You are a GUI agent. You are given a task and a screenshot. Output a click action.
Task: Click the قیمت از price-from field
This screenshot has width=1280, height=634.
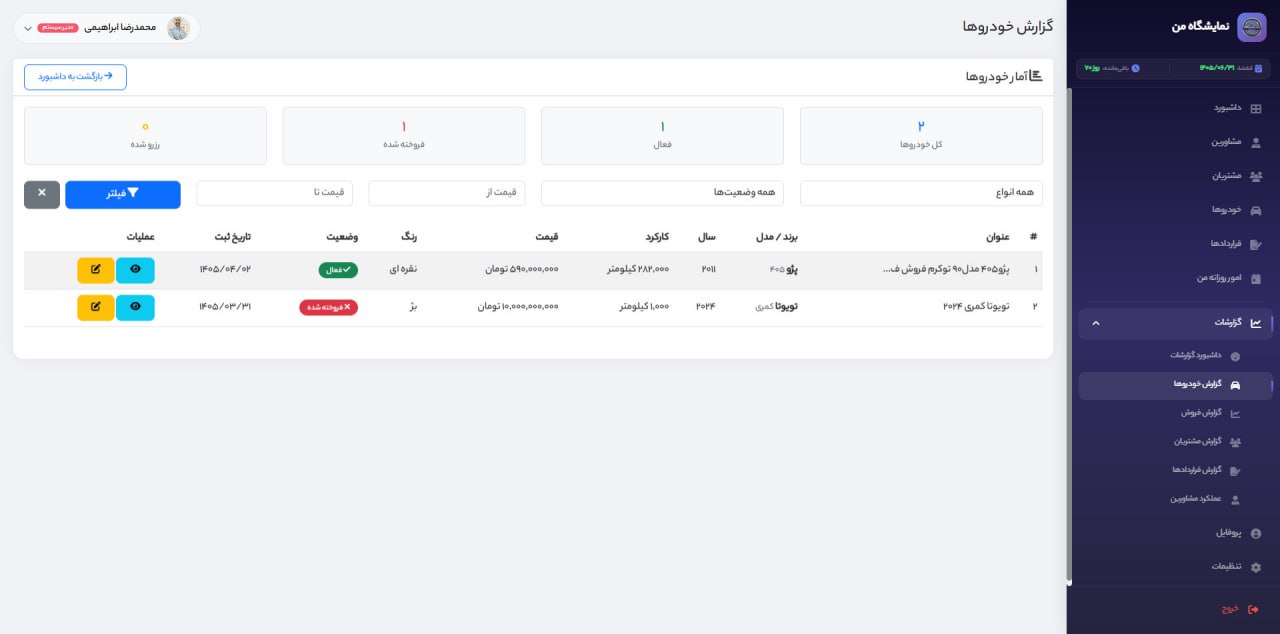446,193
